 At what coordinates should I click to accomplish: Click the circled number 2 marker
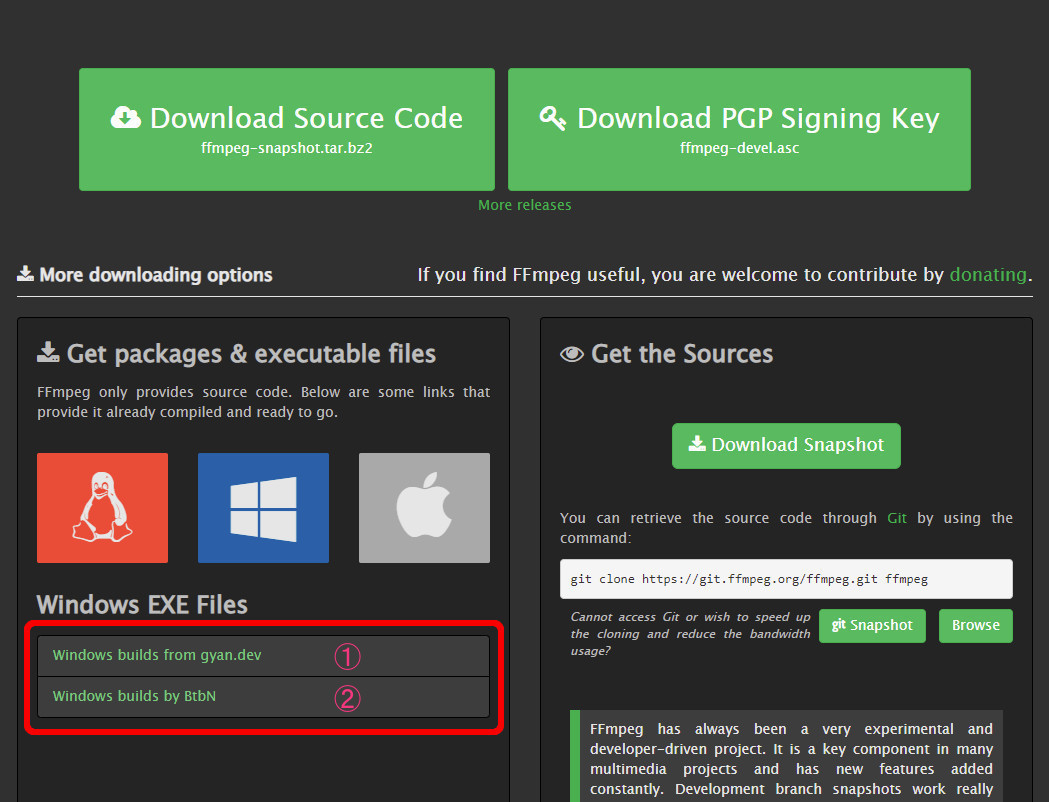(x=346, y=698)
